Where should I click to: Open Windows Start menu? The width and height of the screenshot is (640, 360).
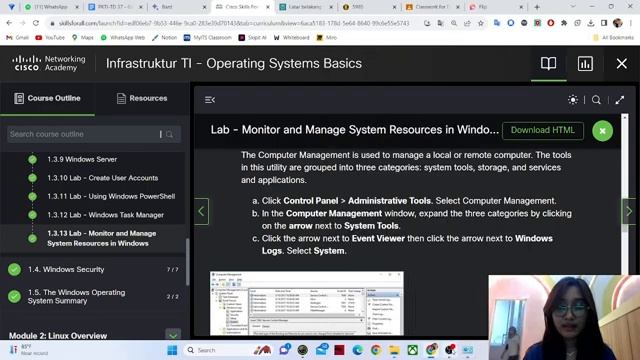[x=172, y=350]
